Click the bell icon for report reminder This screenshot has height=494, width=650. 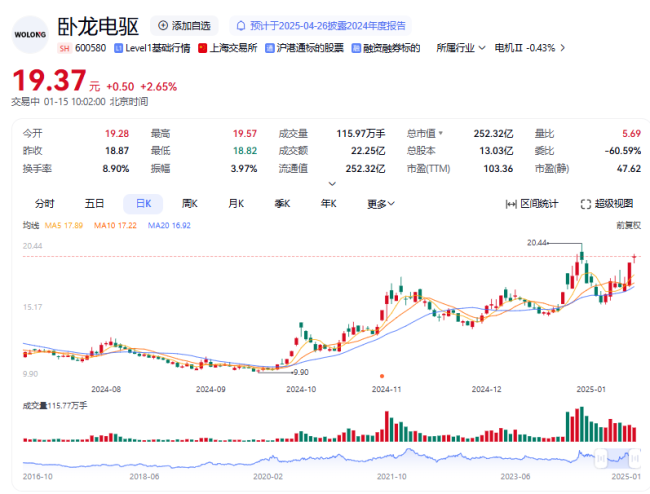click(x=241, y=26)
